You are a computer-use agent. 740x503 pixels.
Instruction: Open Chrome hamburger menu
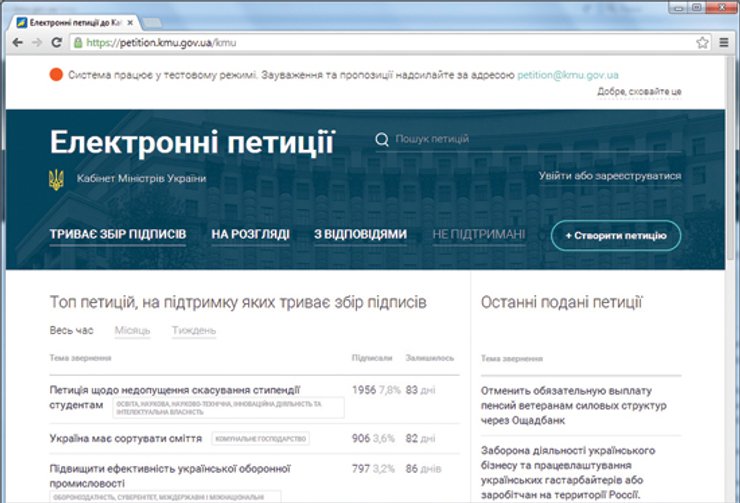click(x=723, y=43)
